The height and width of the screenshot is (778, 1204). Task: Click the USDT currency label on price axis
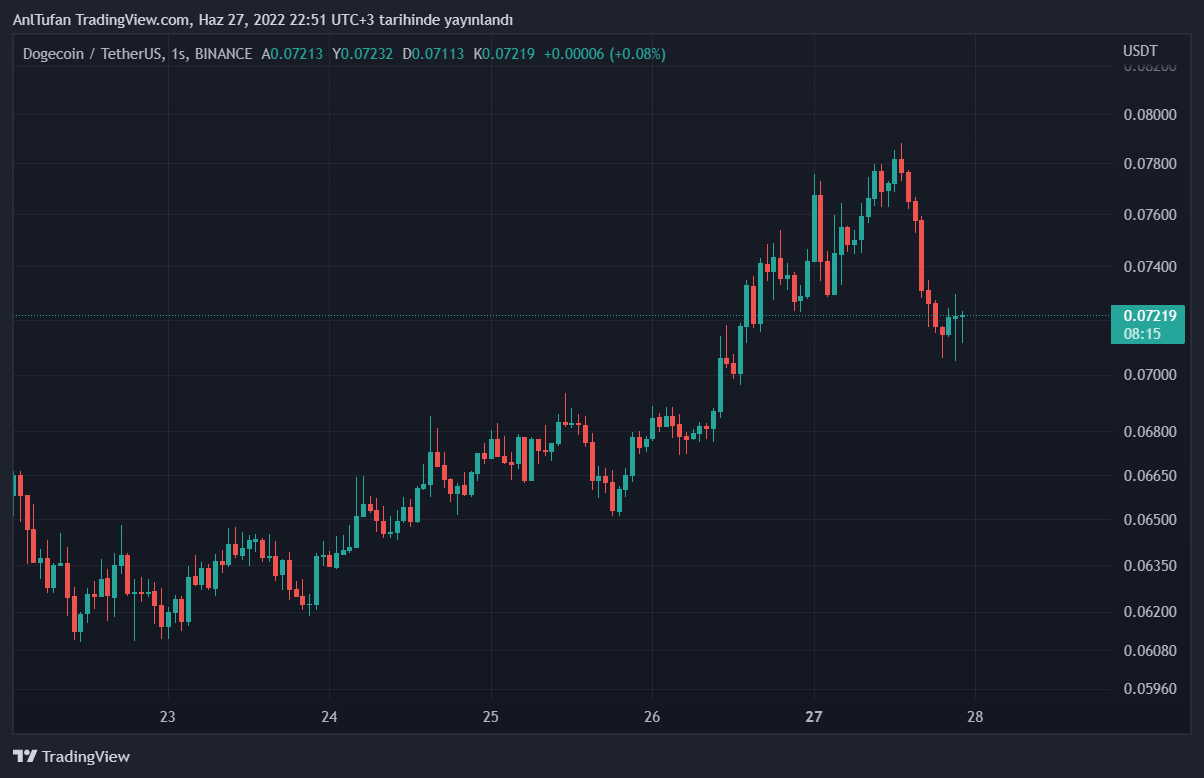(1140, 51)
